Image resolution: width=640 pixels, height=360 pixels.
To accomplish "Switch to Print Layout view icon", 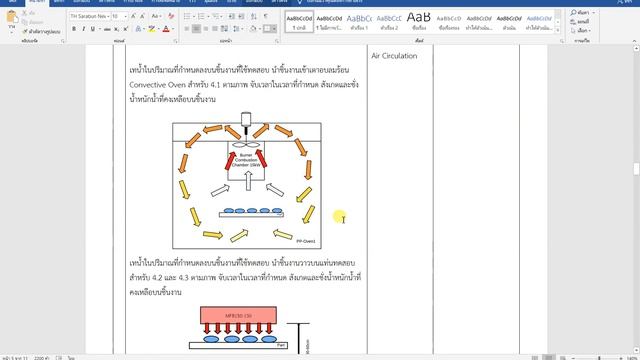I will pos(549,358).
